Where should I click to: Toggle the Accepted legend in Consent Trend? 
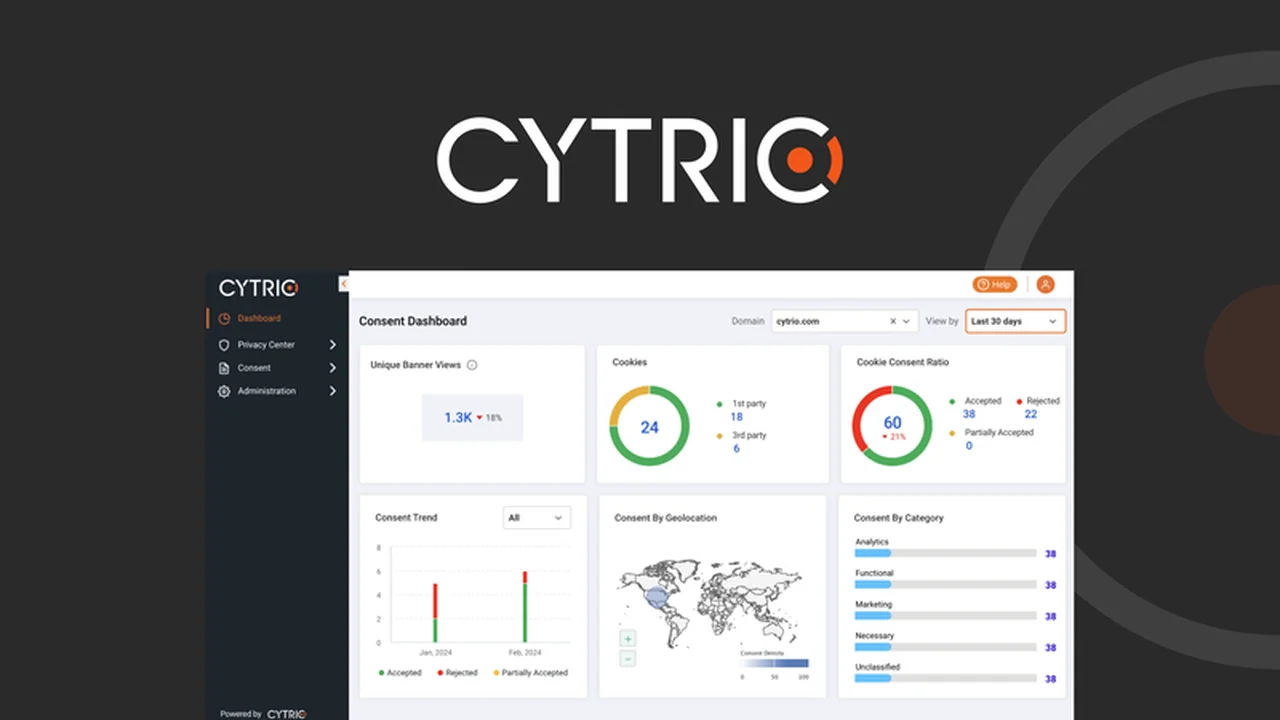tap(400, 672)
